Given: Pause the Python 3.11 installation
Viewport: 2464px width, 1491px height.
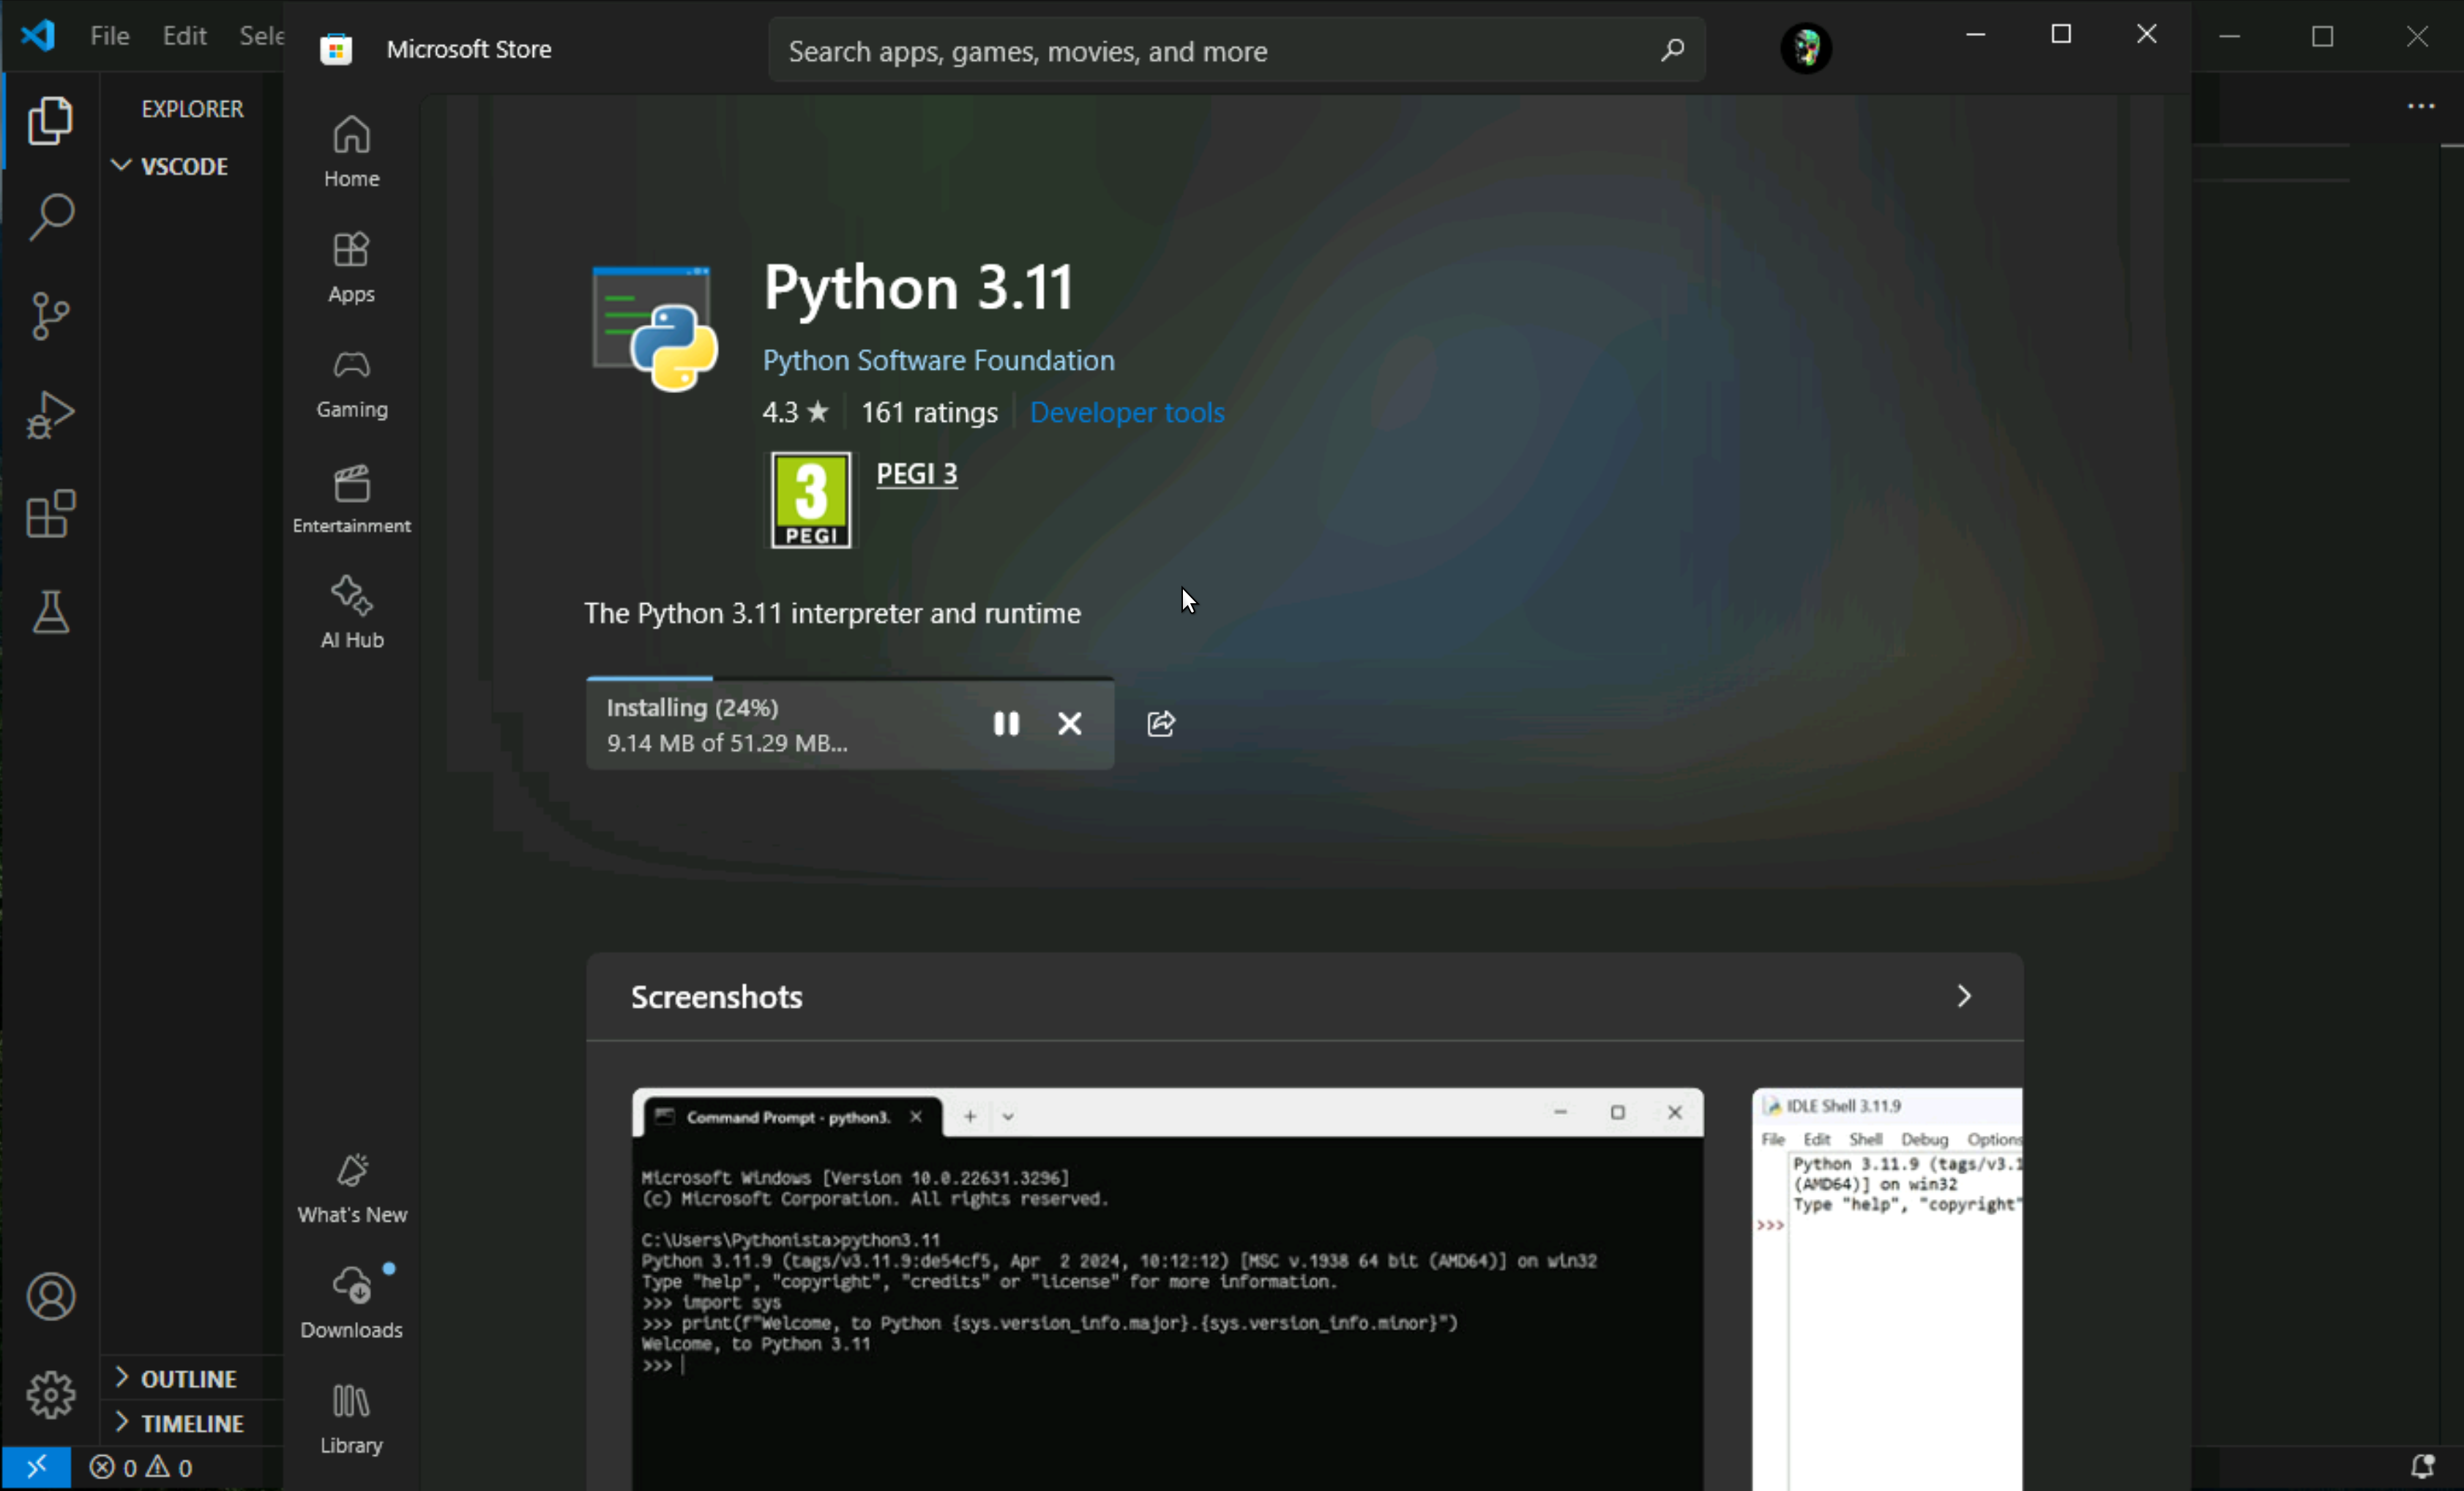Looking at the screenshot, I should [1006, 723].
